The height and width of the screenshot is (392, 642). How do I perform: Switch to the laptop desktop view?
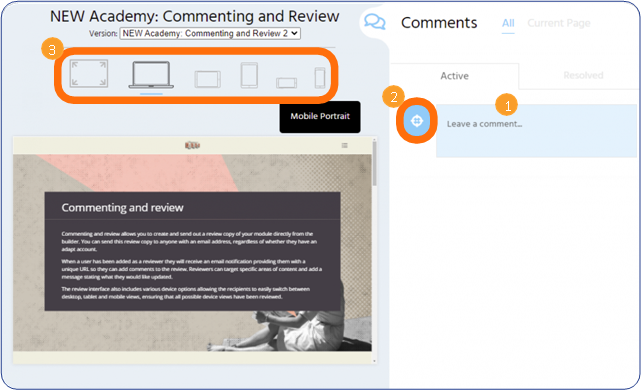[x=151, y=75]
